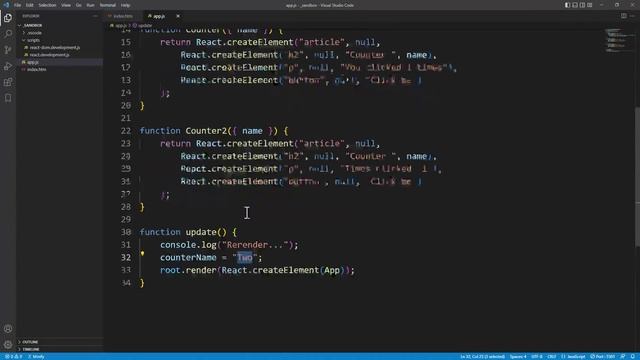Click the editor minimap
Screen dimensions: 640x360
pyautogui.click(x=618, y=40)
